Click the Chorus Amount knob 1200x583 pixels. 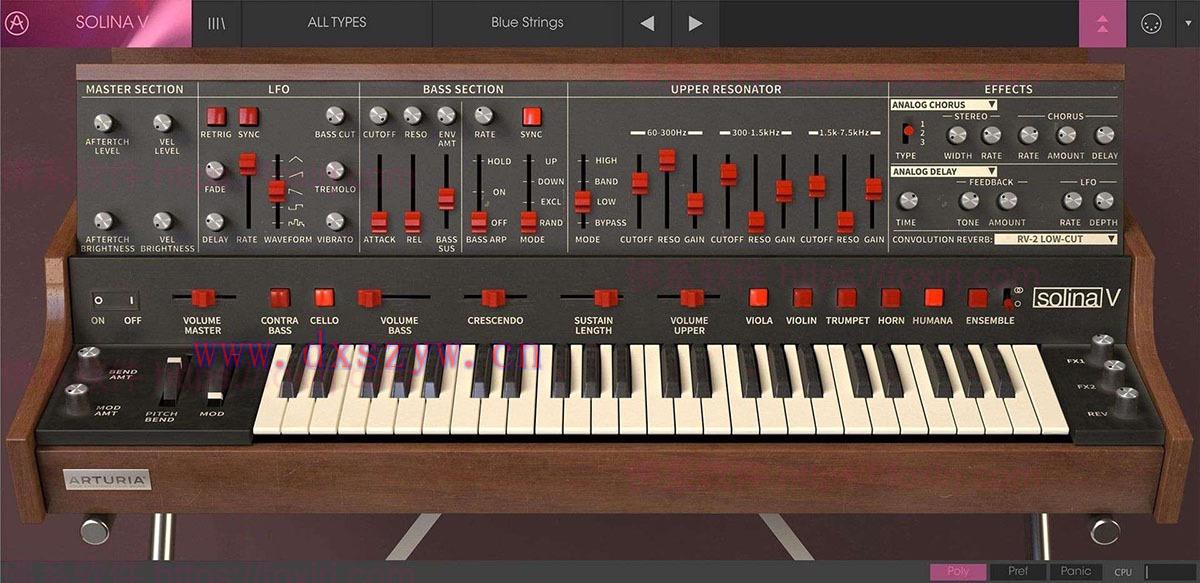[1066, 135]
